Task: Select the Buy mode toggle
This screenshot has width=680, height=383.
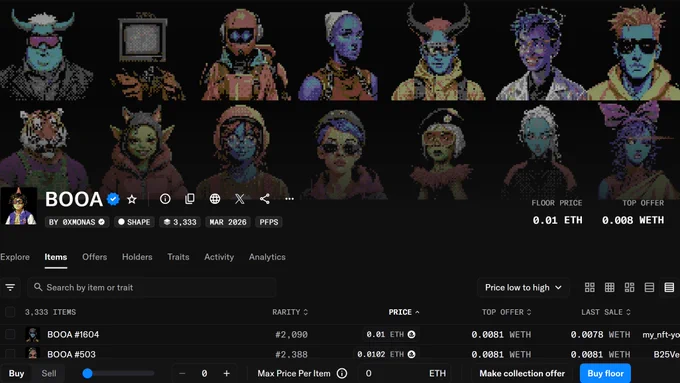Action: point(16,373)
